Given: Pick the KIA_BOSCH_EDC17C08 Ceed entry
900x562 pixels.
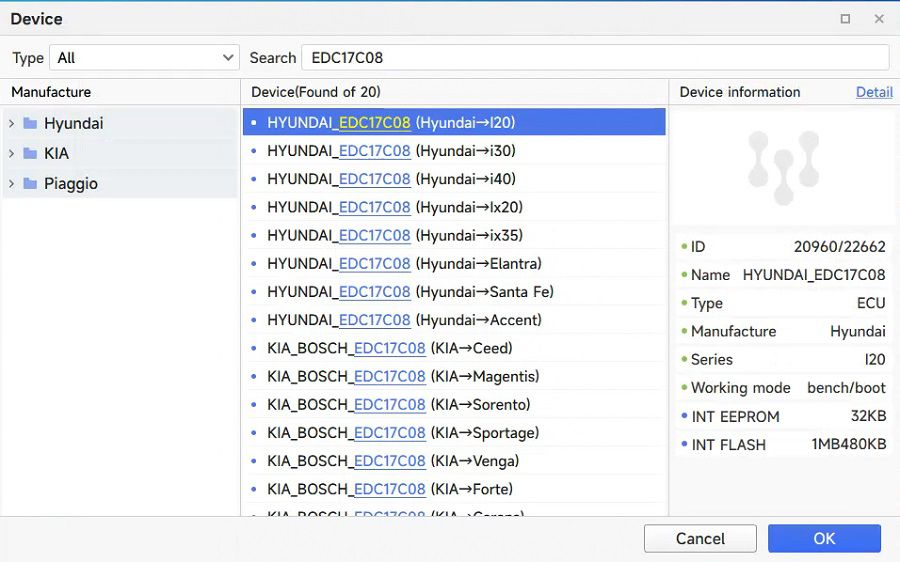Looking at the screenshot, I should pyautogui.click(x=389, y=348).
